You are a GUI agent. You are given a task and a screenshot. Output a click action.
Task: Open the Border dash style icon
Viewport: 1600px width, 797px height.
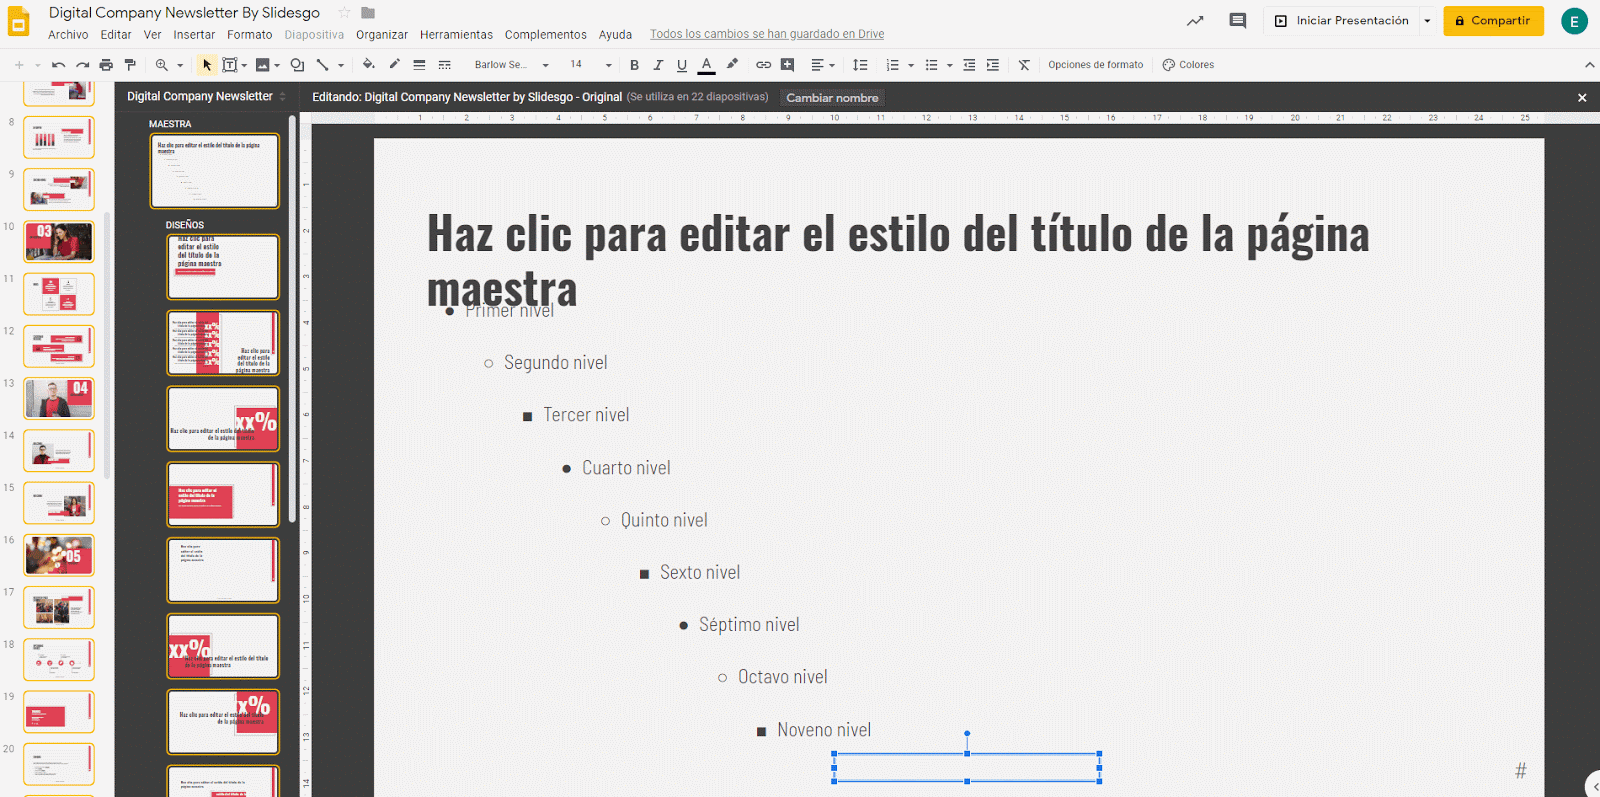[x=444, y=65]
